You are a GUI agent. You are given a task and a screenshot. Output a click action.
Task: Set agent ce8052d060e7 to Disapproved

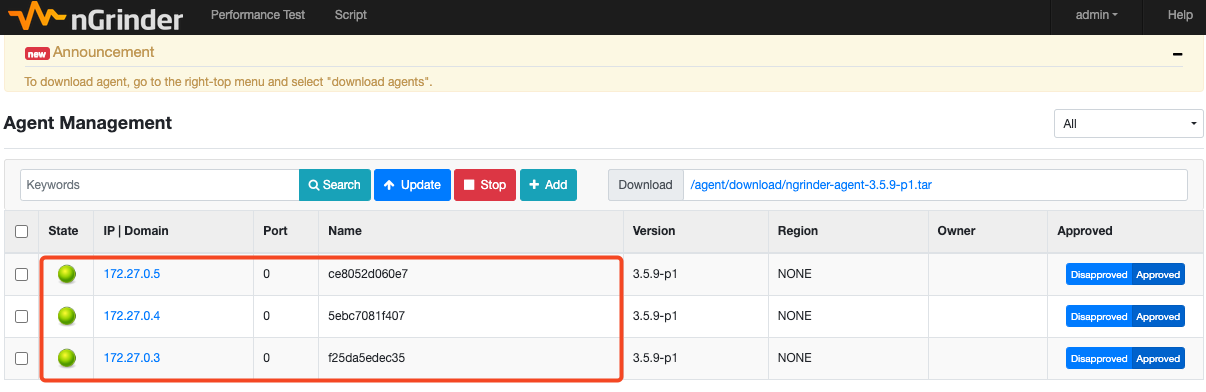(1098, 274)
